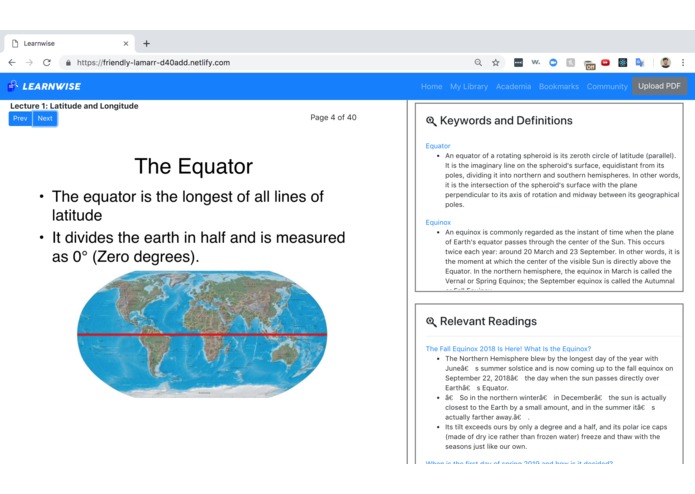Open 'The Fall Equinox 2018 Is Here!' reading link
This screenshot has height=494, width=695.
click(508, 349)
